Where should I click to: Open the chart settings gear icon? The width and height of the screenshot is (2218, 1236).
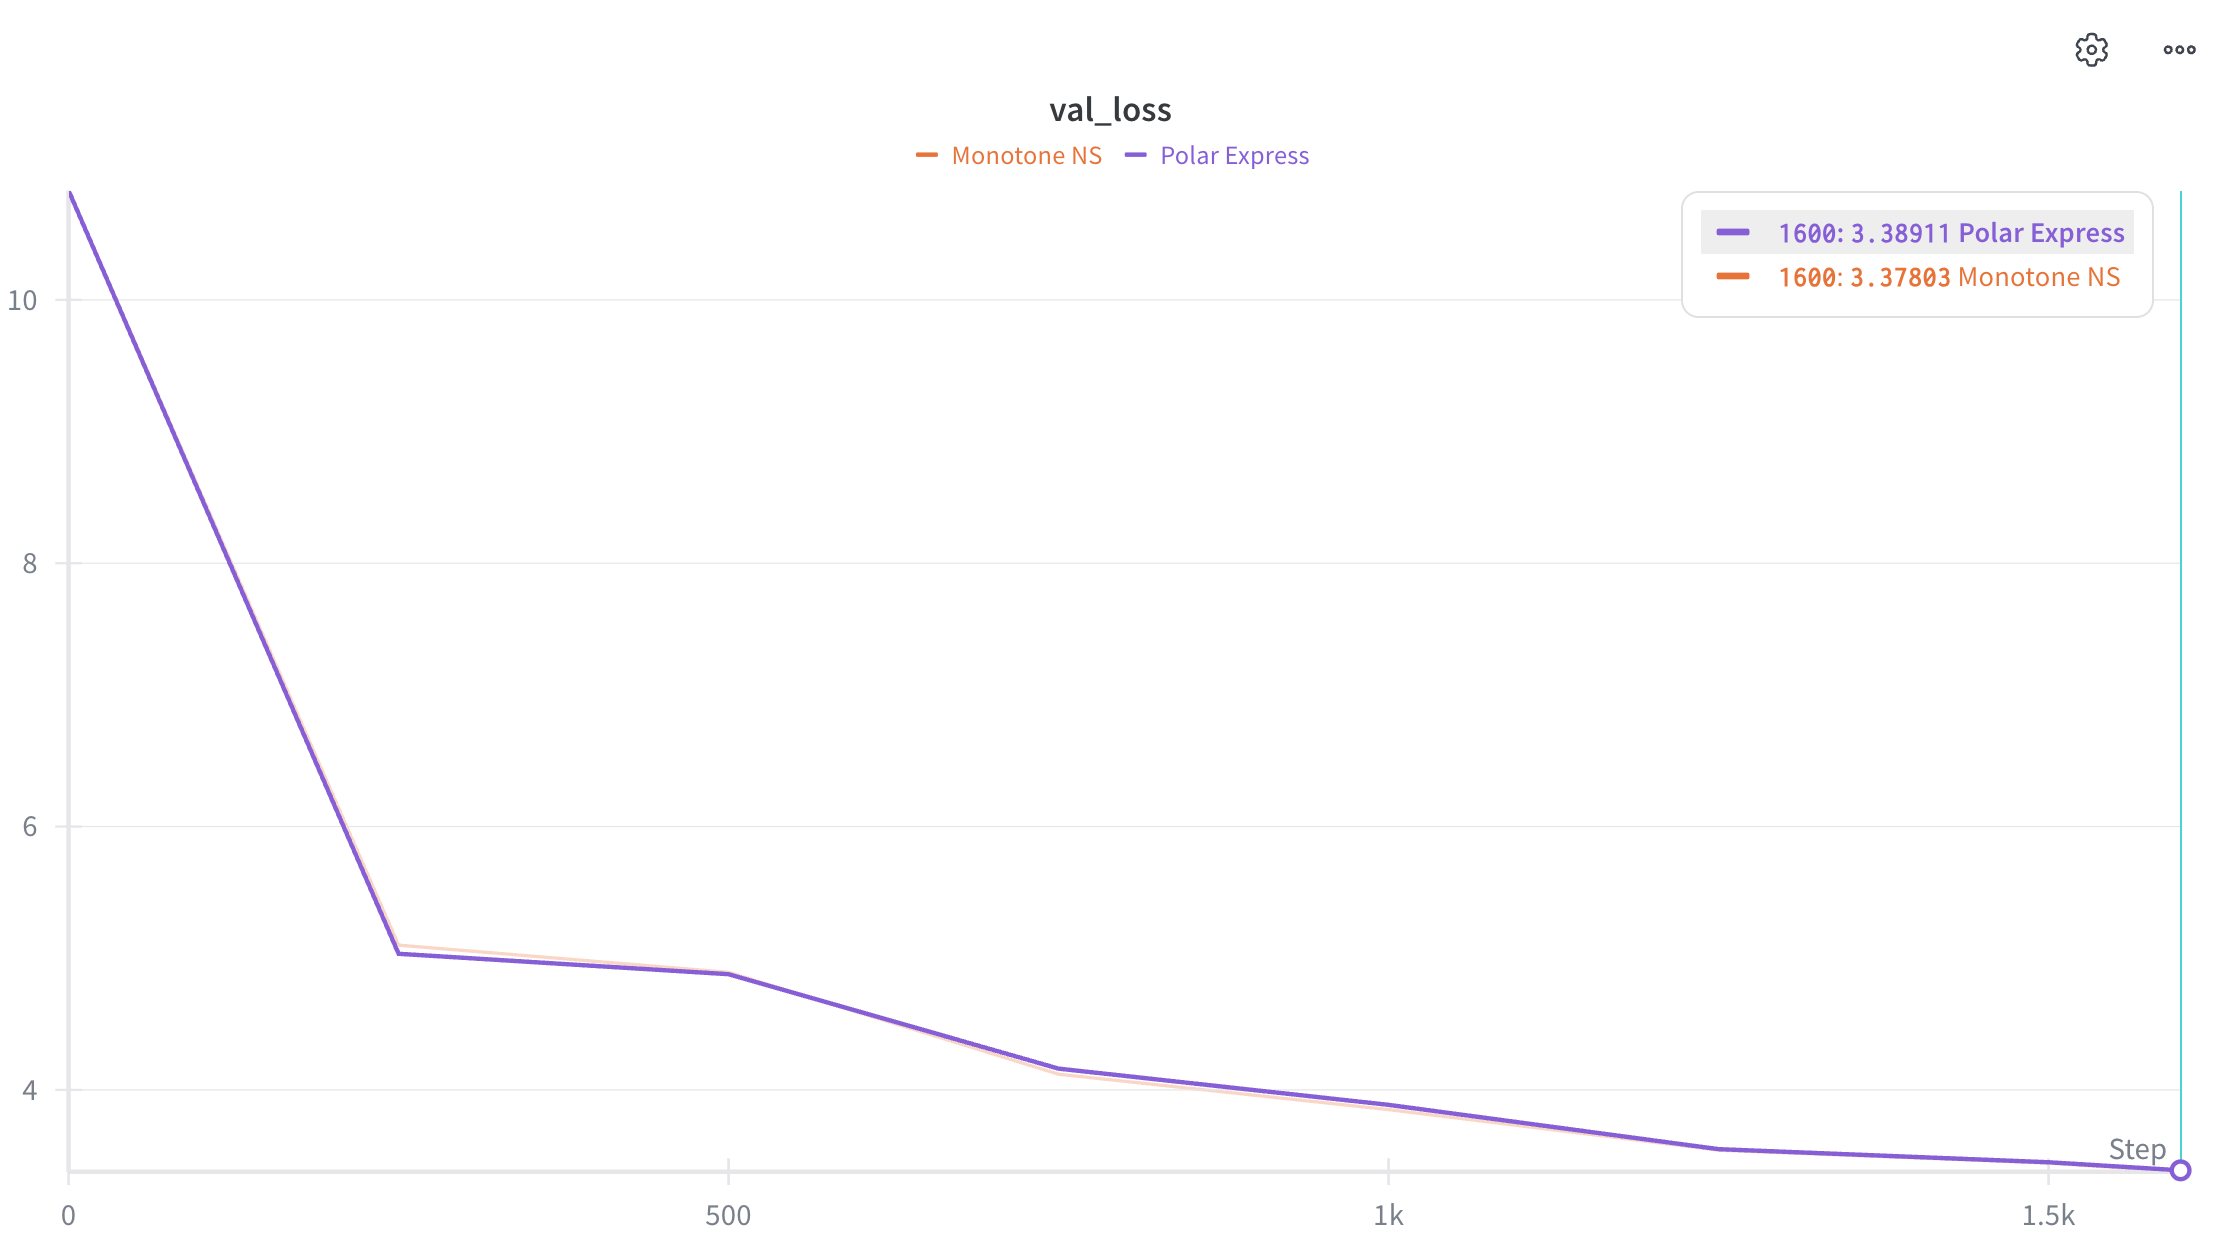[2091, 50]
